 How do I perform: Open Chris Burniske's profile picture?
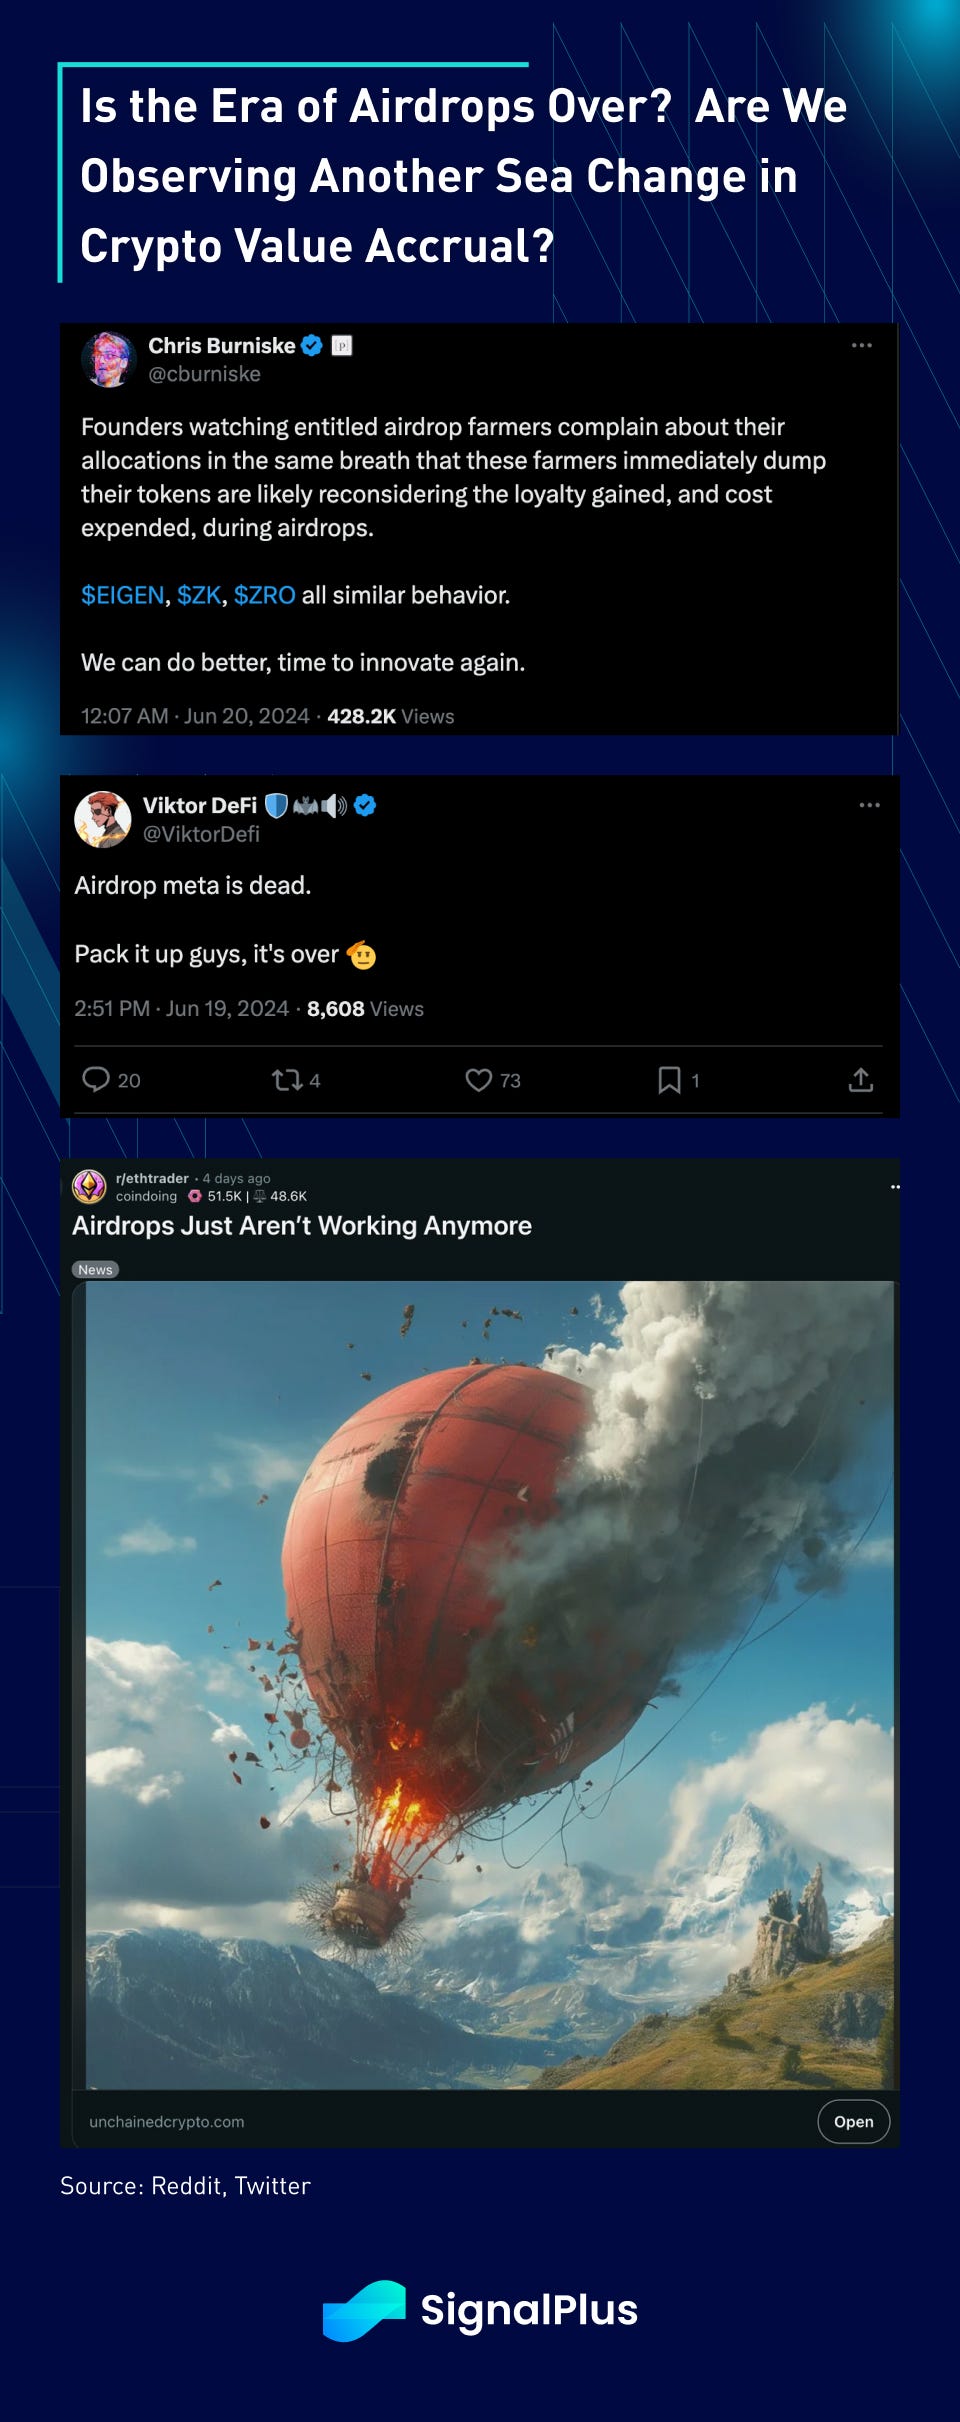(108, 359)
